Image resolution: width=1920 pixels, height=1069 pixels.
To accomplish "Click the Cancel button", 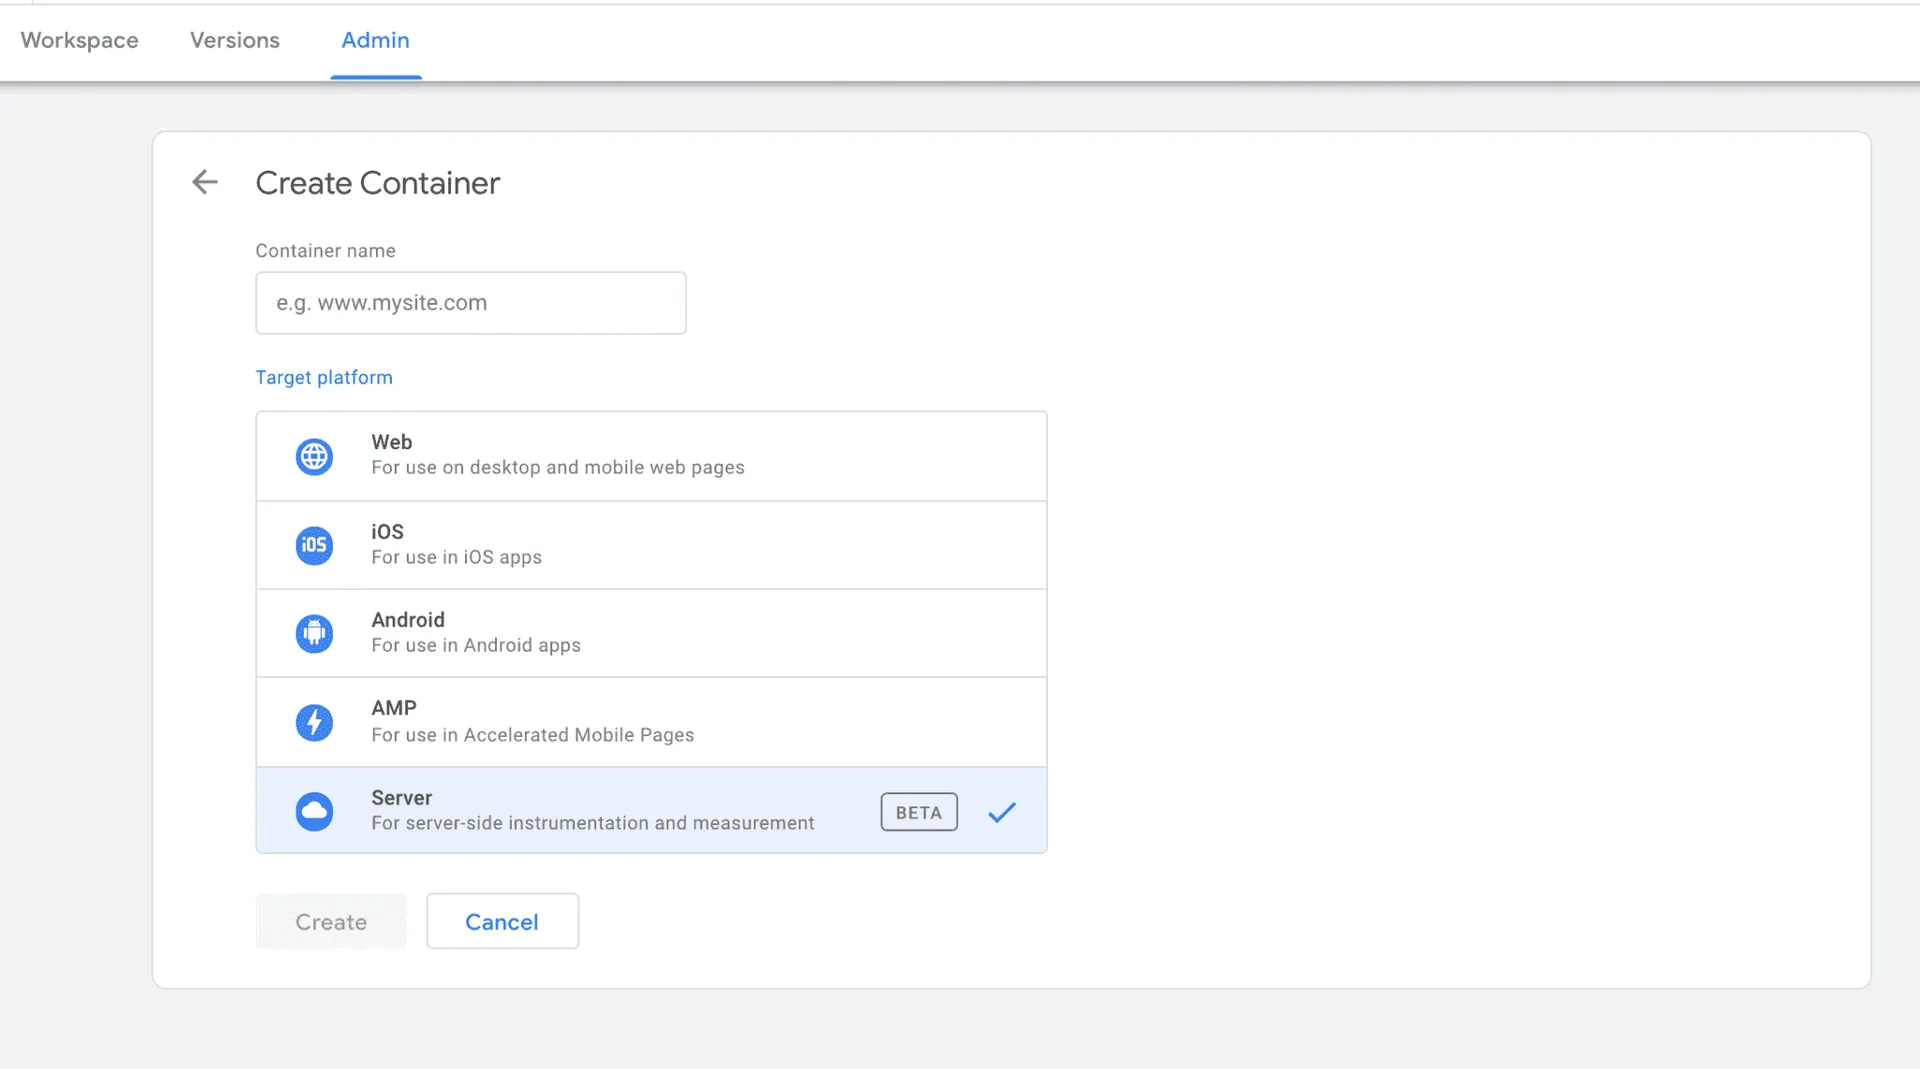I will (x=502, y=921).
